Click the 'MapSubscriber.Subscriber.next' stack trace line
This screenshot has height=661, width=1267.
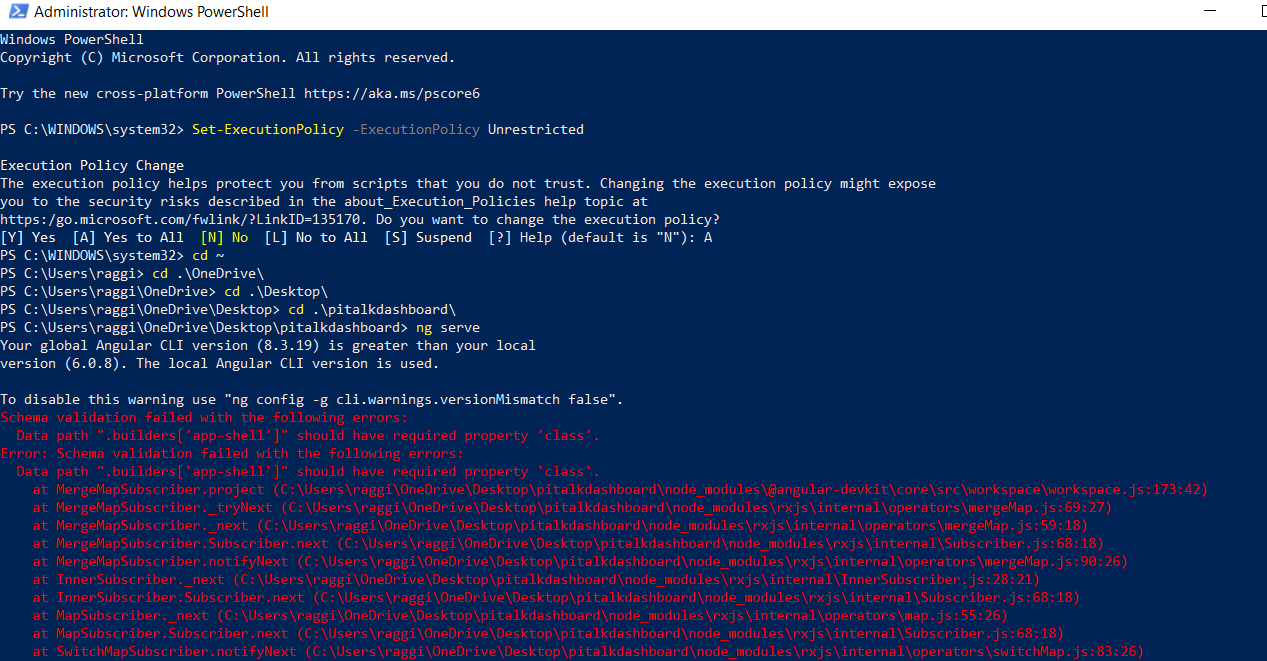548,633
